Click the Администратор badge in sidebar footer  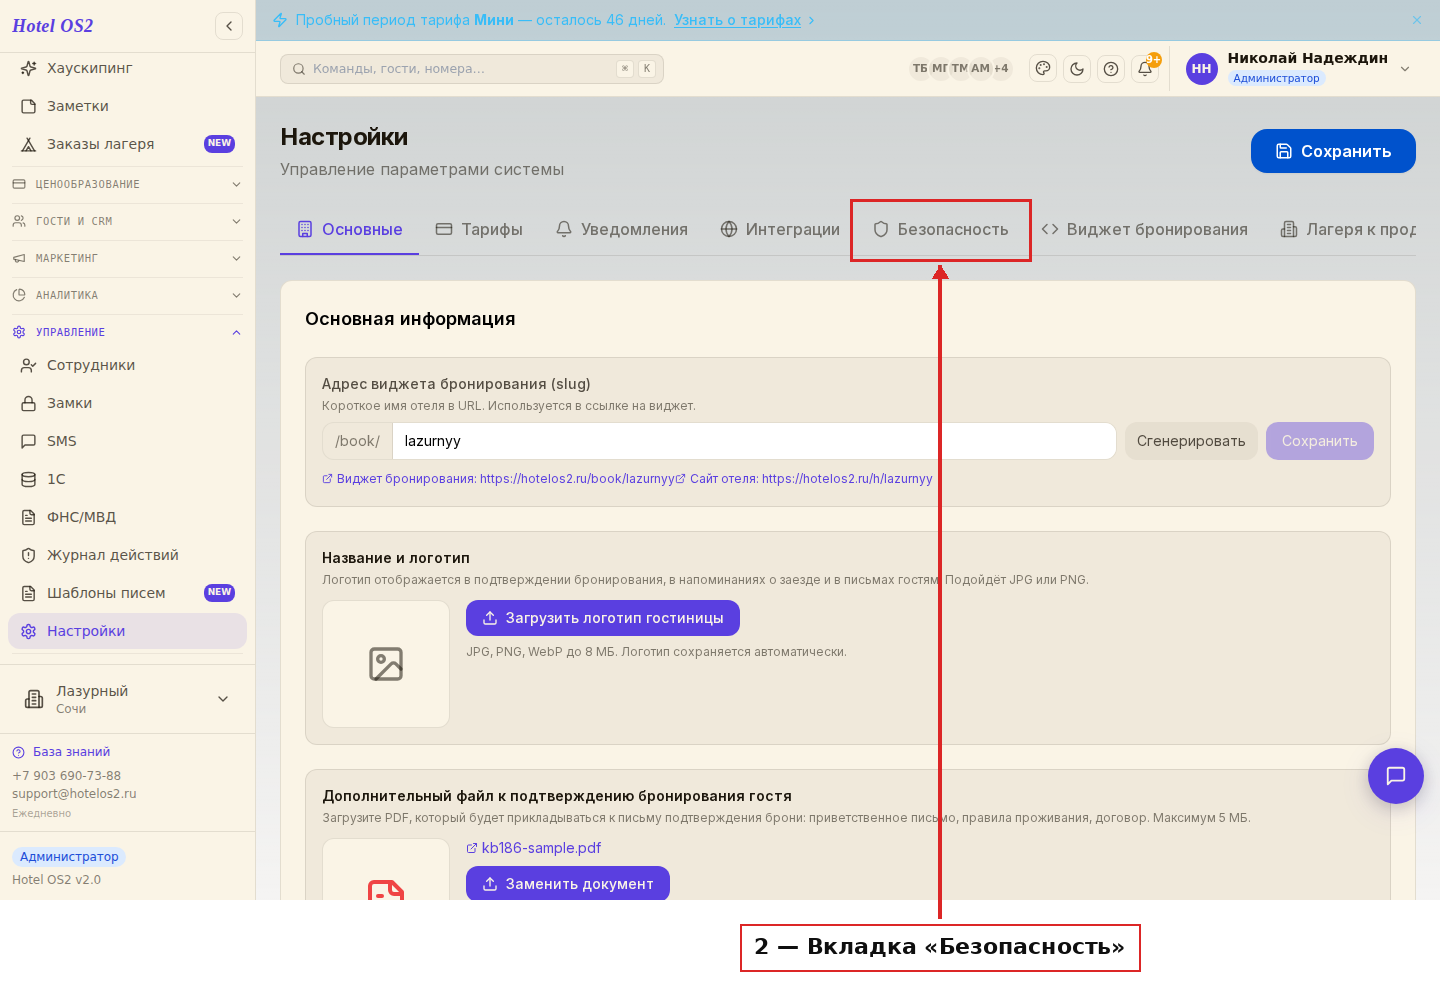(x=69, y=857)
